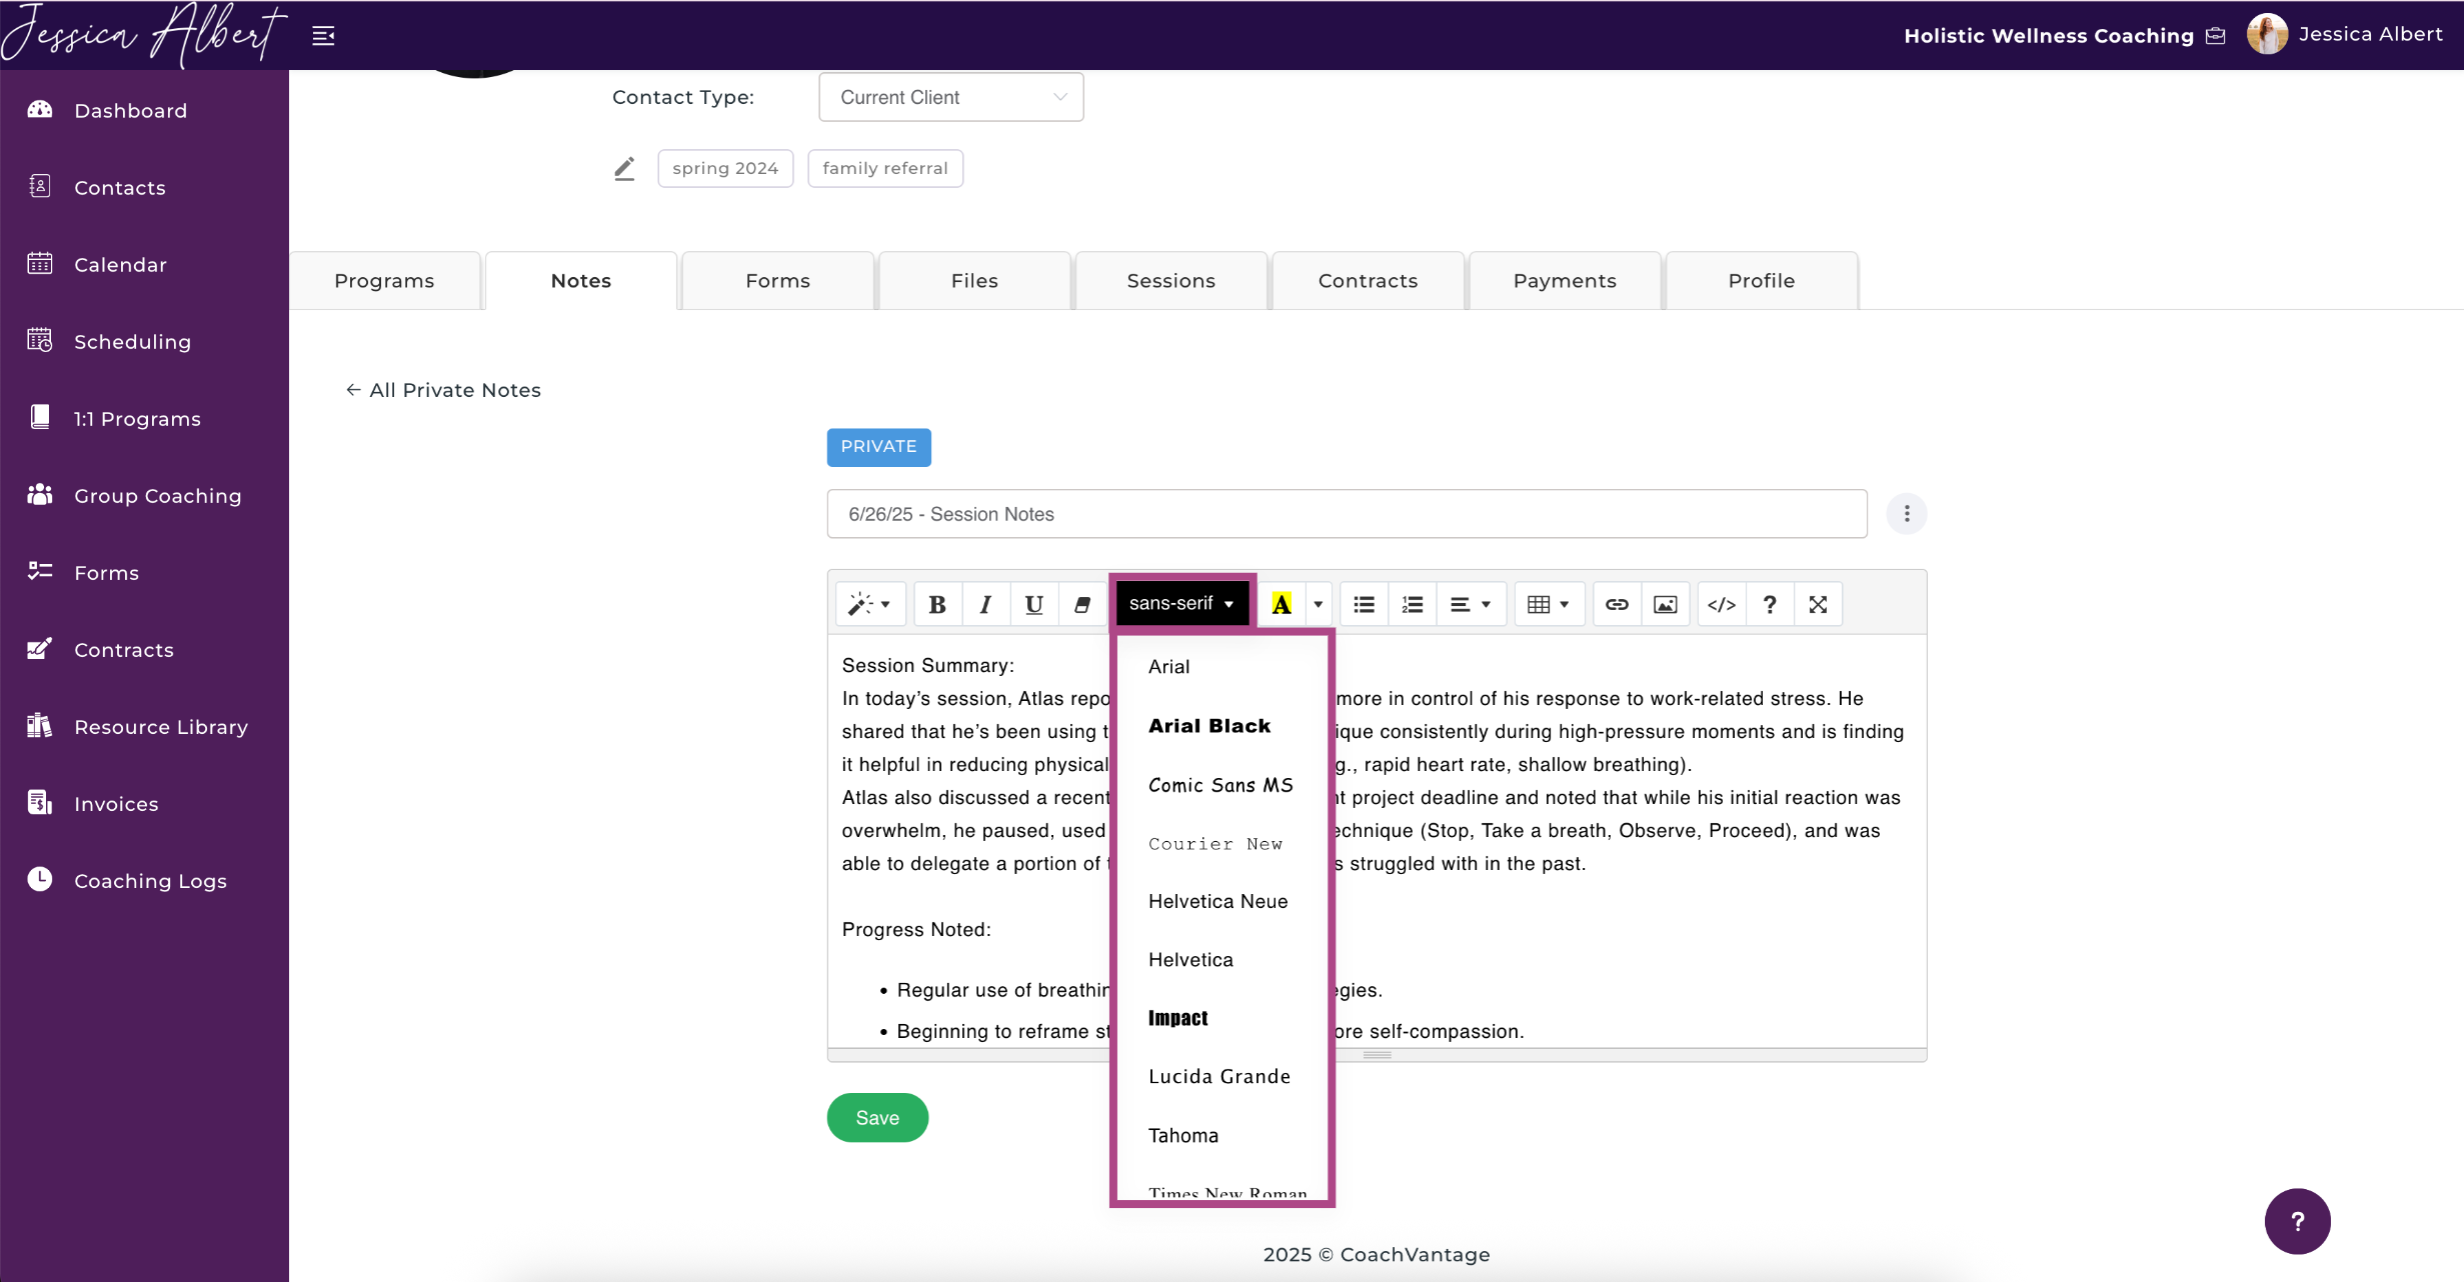2464x1282 pixels.
Task: Click the editor resize handle bar
Action: pos(1376,1054)
